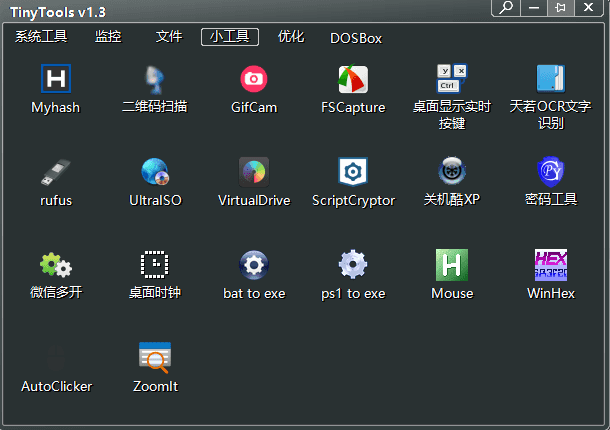
Task: Open the WinHex editor icon
Action: (x=550, y=265)
